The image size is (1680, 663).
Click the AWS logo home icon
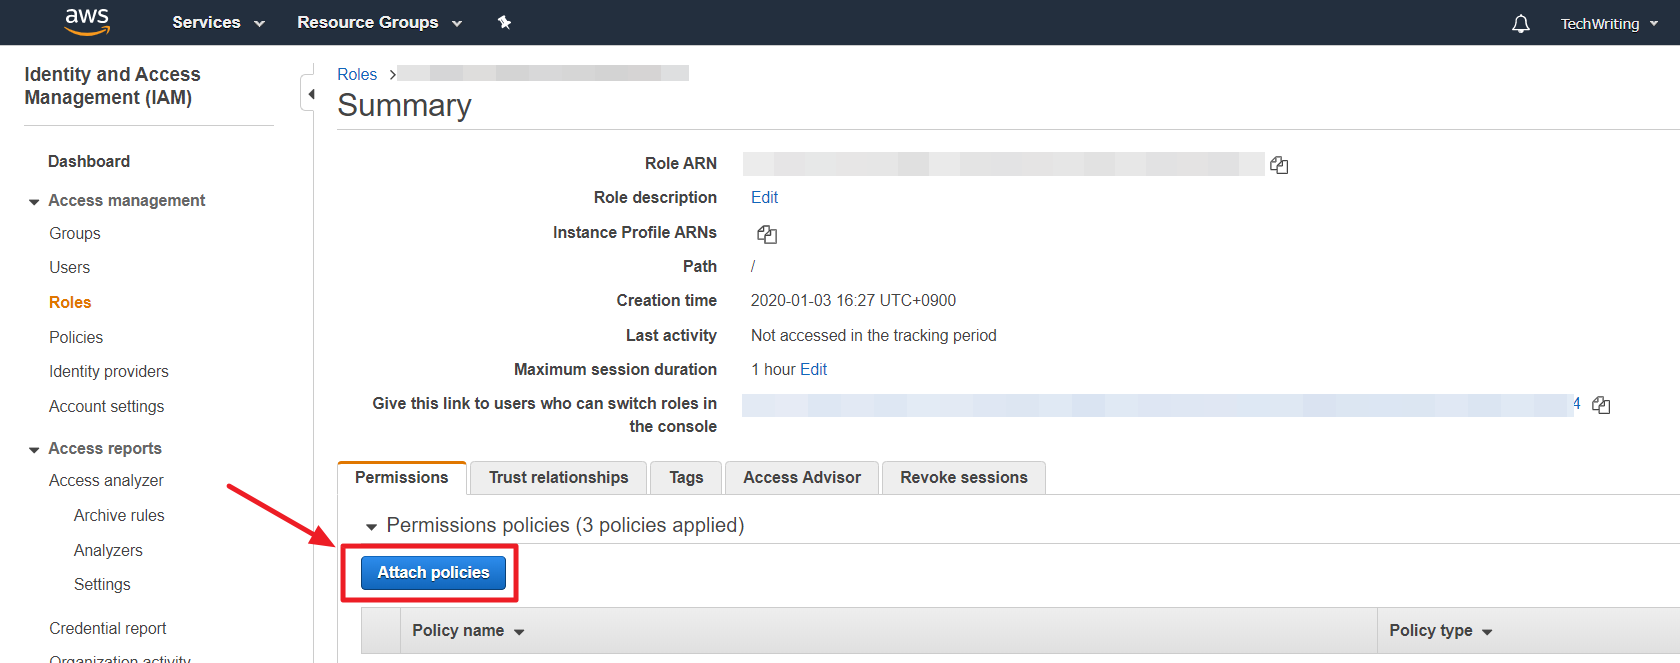point(87,22)
